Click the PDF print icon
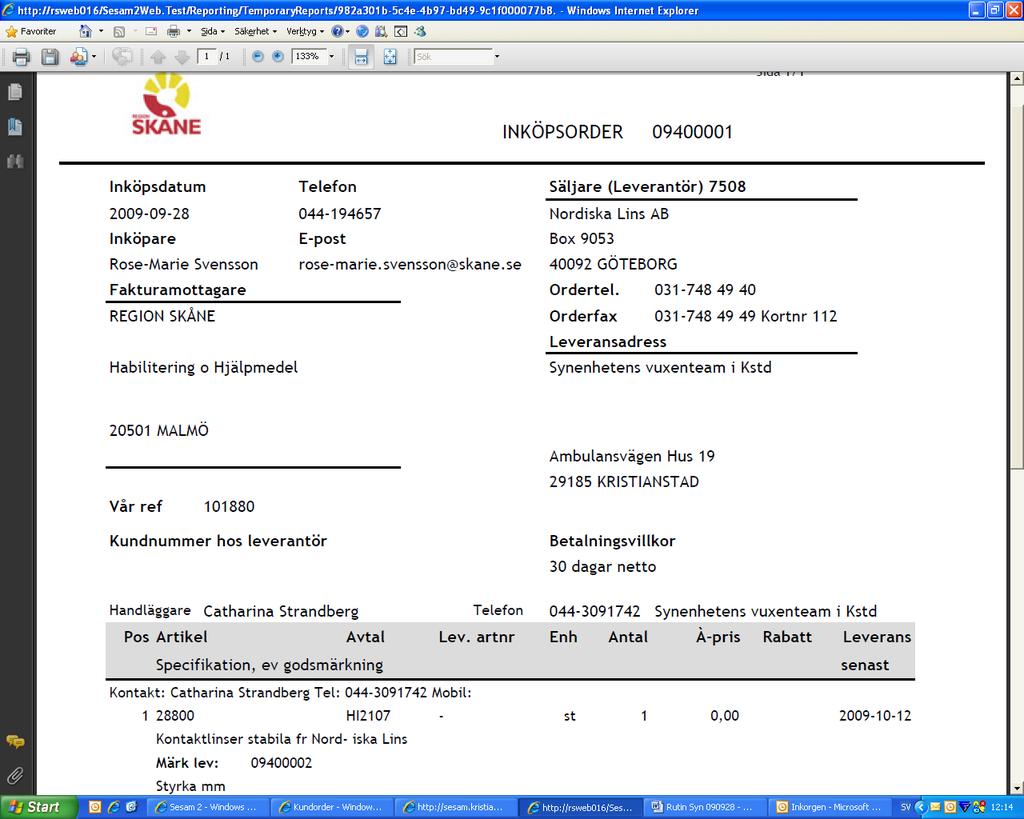Image resolution: width=1024 pixels, height=819 pixels. [21, 57]
